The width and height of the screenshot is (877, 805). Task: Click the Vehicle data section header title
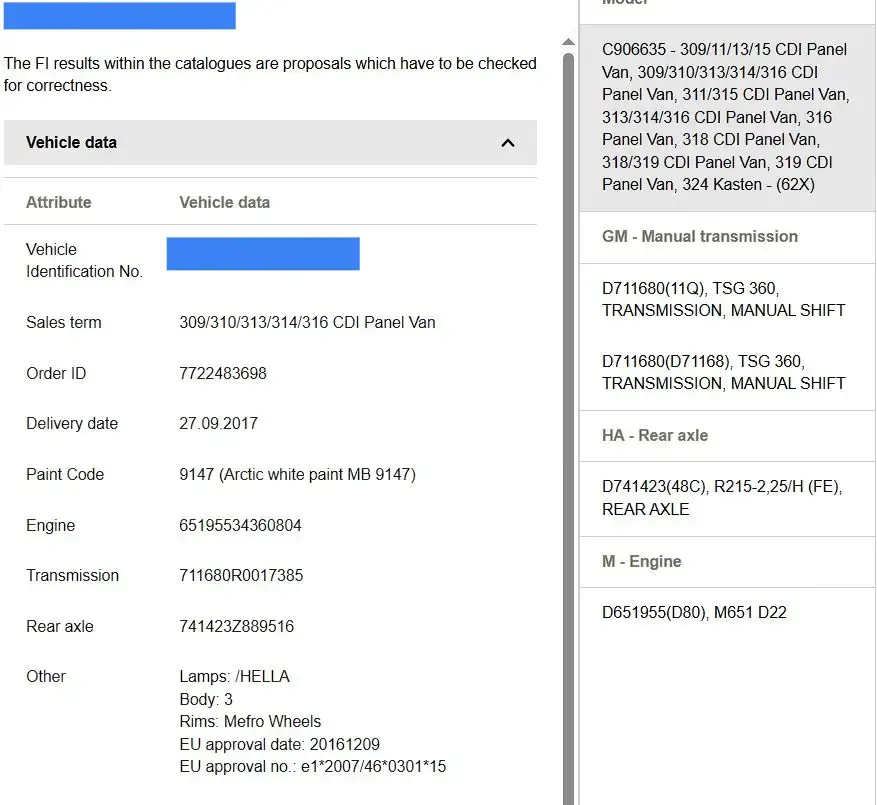[x=72, y=142]
